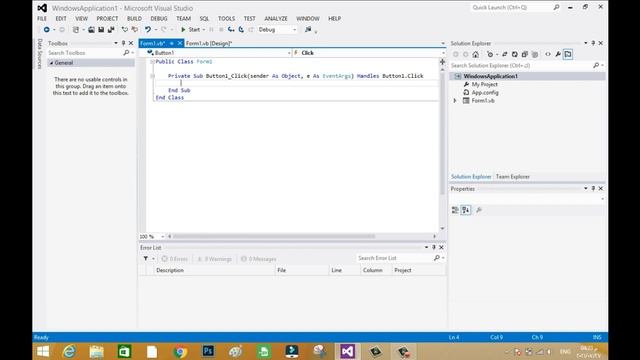Select My Project in Solution Explorer
This screenshot has height=360, width=640.
(484, 84)
